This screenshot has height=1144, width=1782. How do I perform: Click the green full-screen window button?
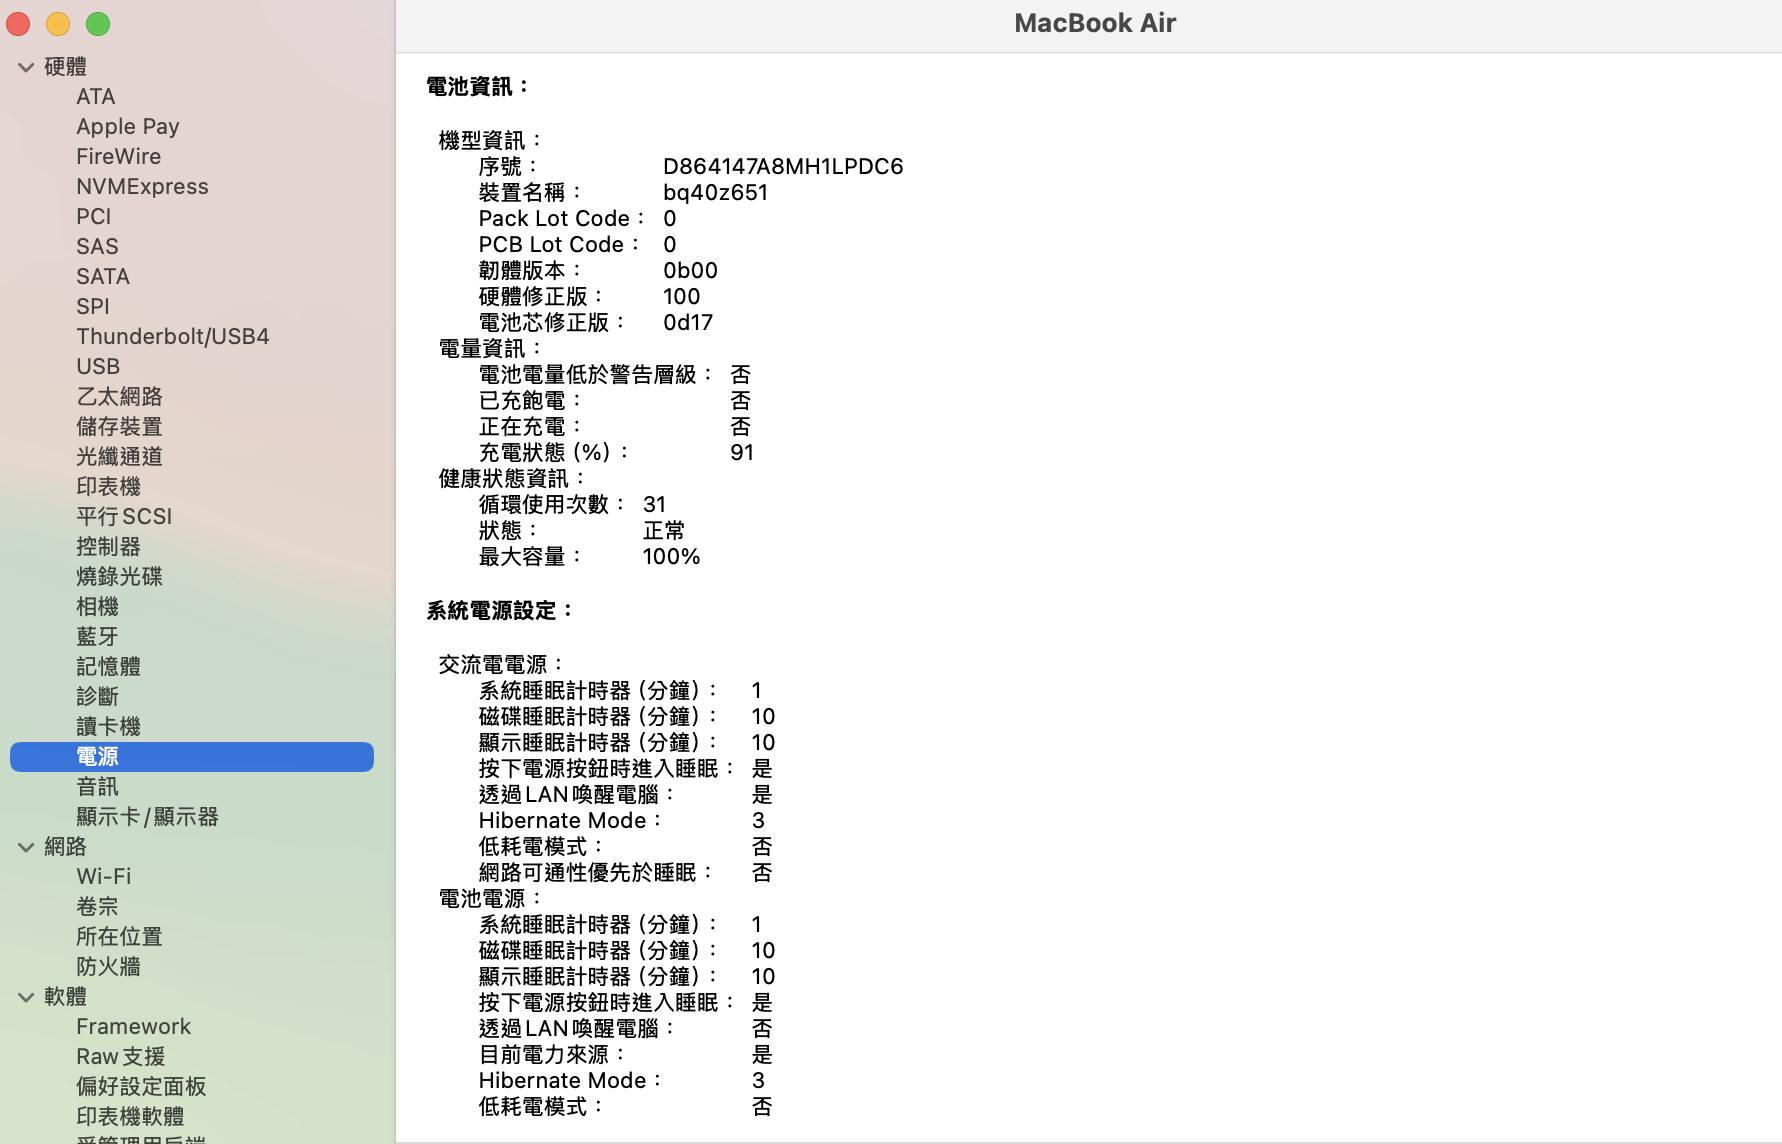98,24
